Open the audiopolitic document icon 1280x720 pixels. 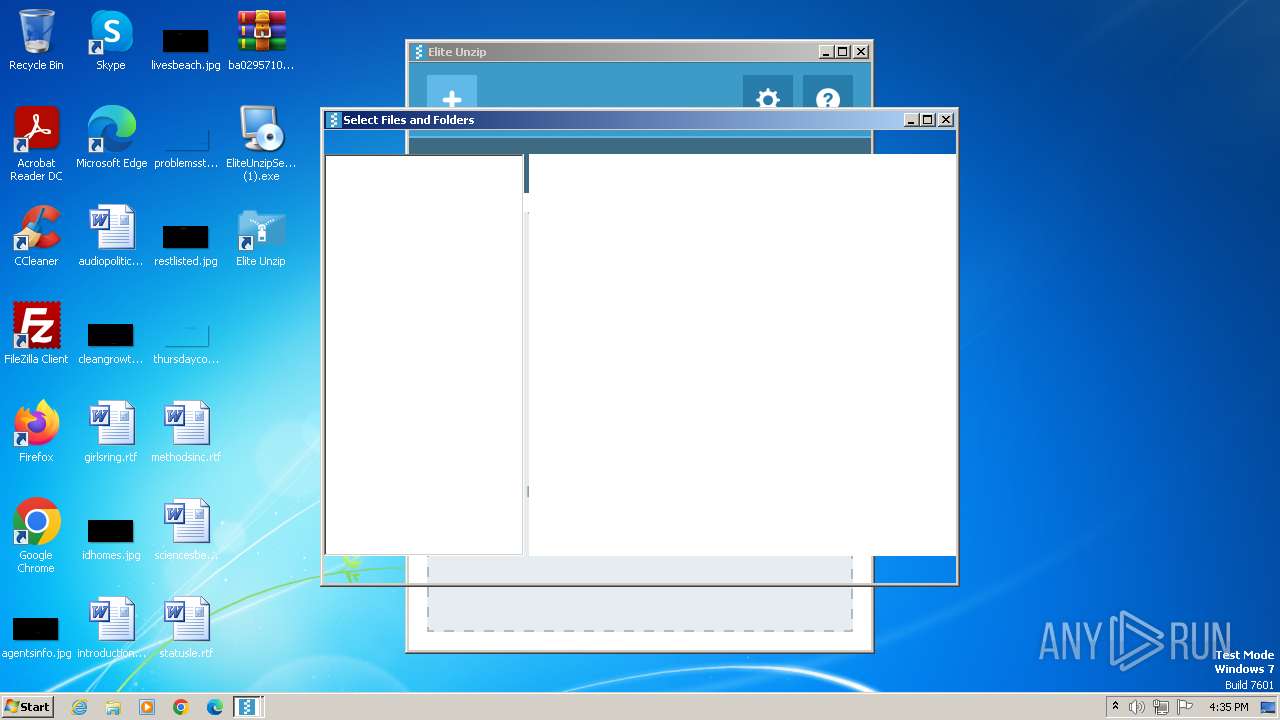111,236
